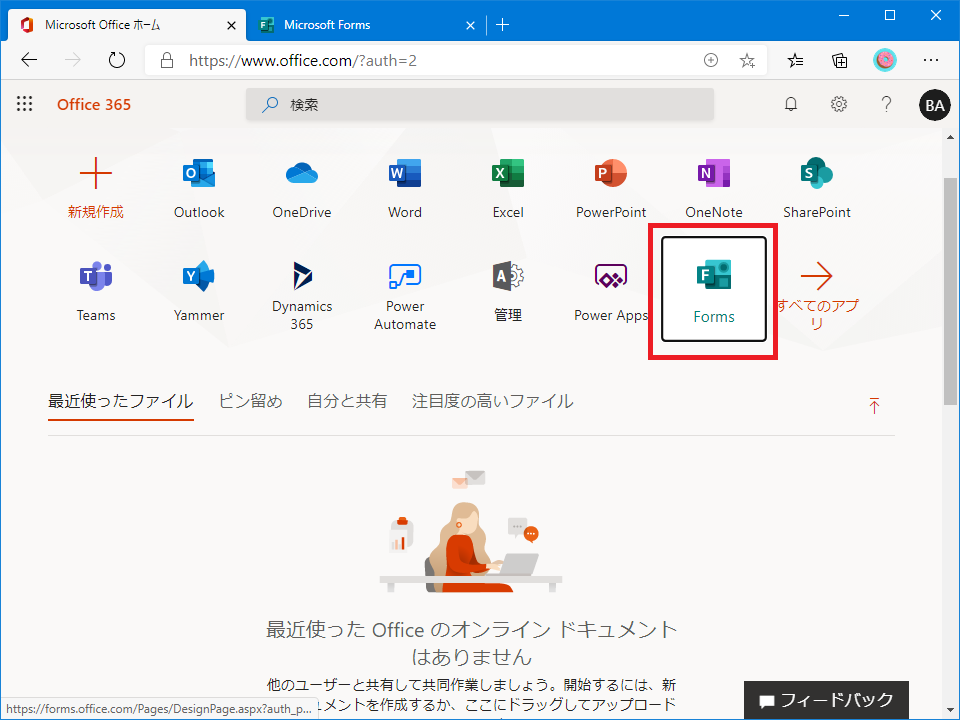Screen dimensions: 960x720
Task: Click the browser back arrow
Action: [x=29, y=60]
